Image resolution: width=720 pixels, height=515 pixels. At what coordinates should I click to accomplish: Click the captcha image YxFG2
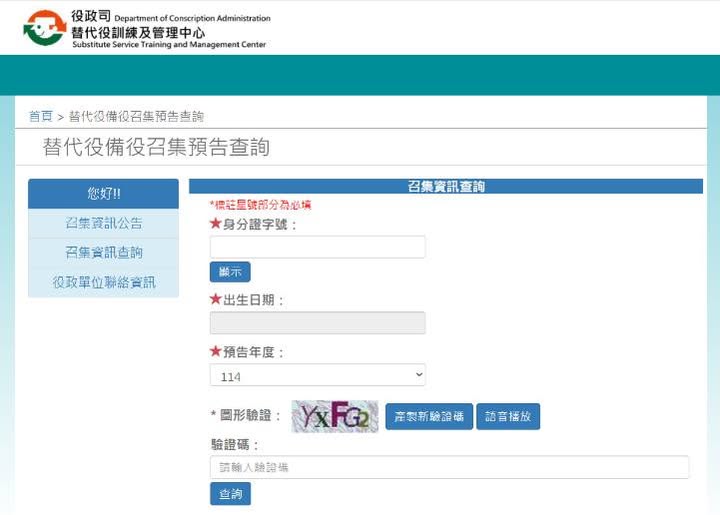[335, 416]
